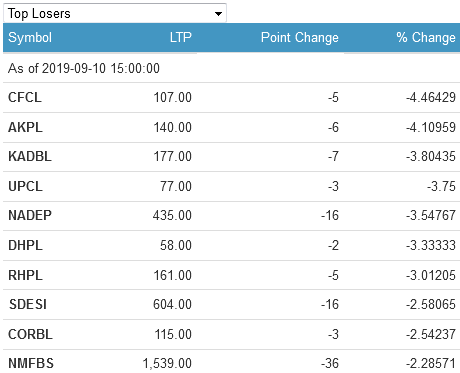Open the UPCL stock row
The width and height of the screenshot is (460, 373).
pos(231,186)
